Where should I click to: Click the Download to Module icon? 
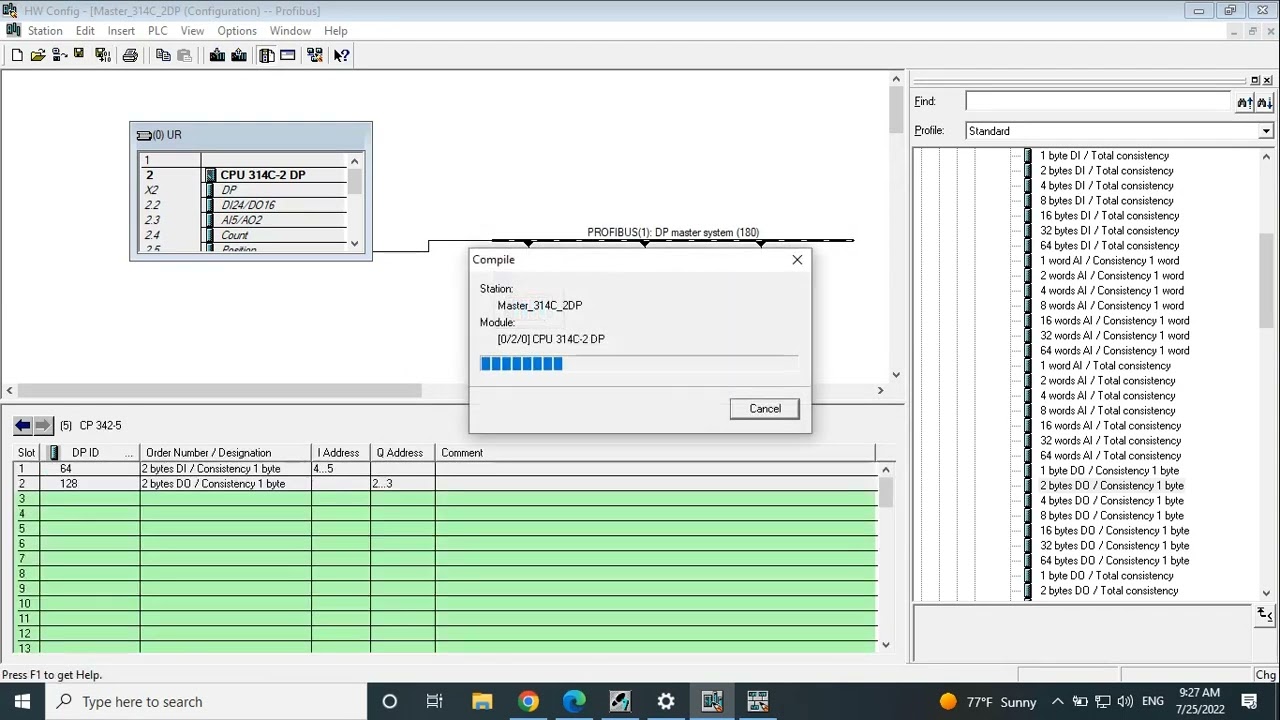(217, 55)
